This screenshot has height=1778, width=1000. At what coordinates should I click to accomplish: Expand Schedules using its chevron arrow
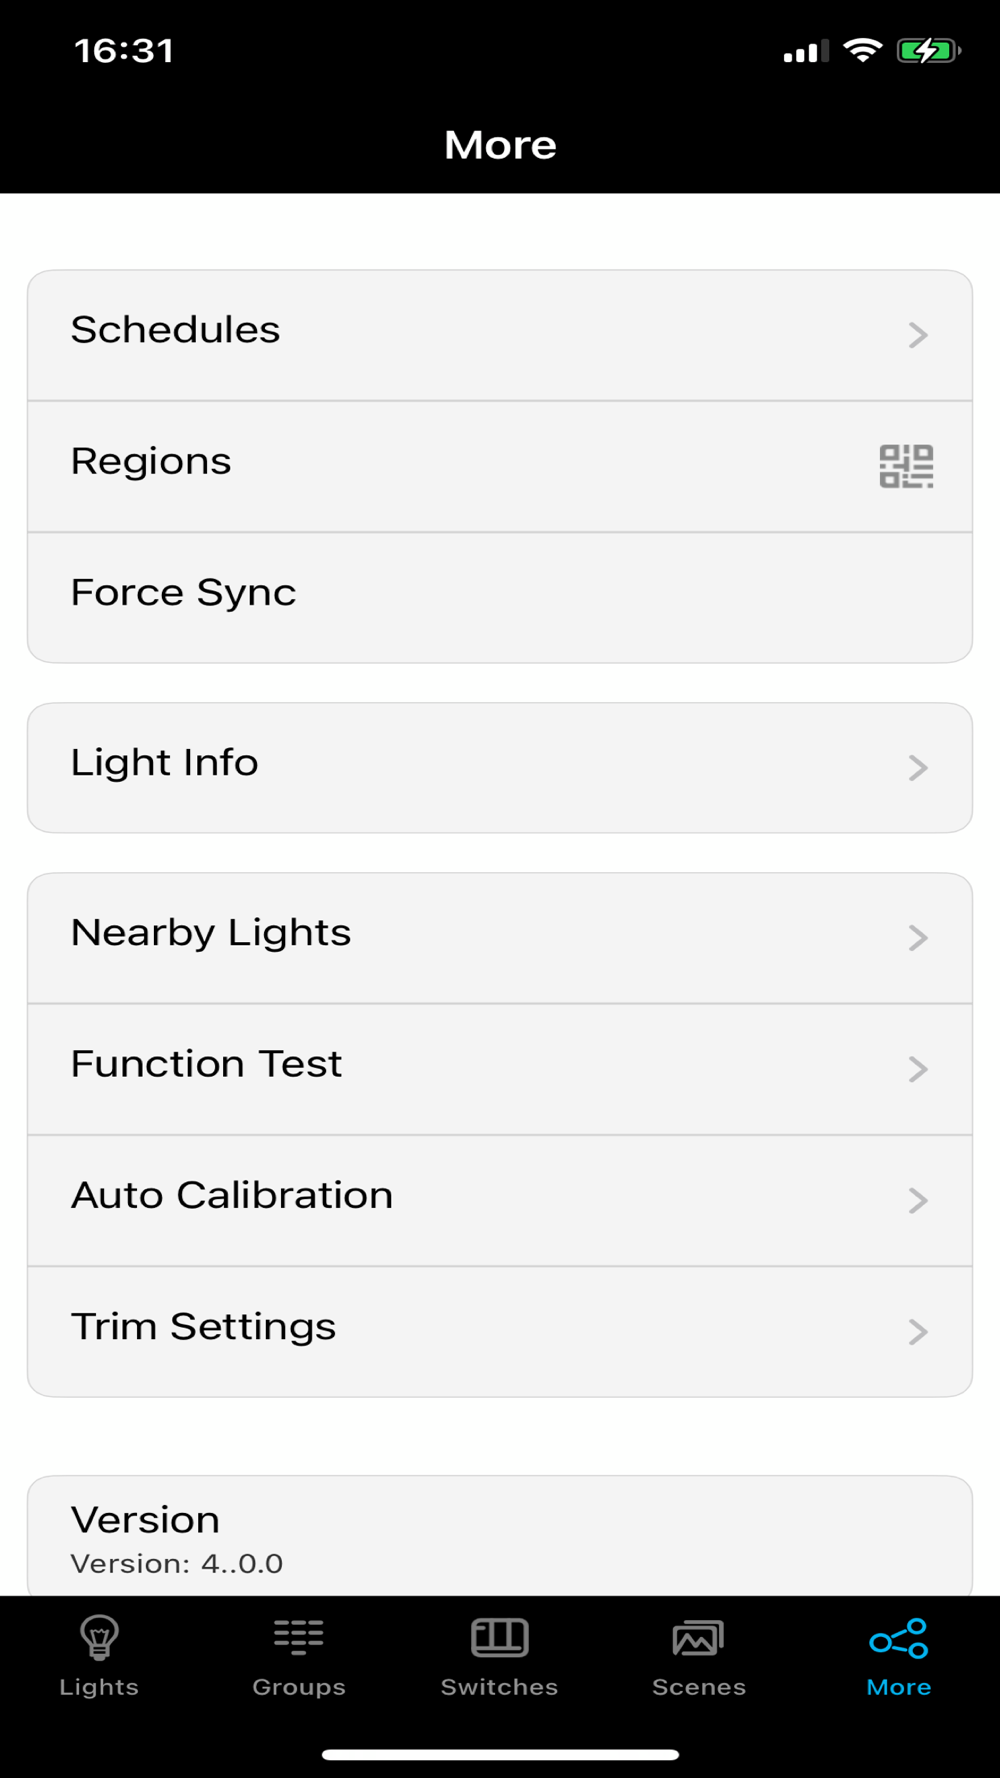click(x=918, y=335)
